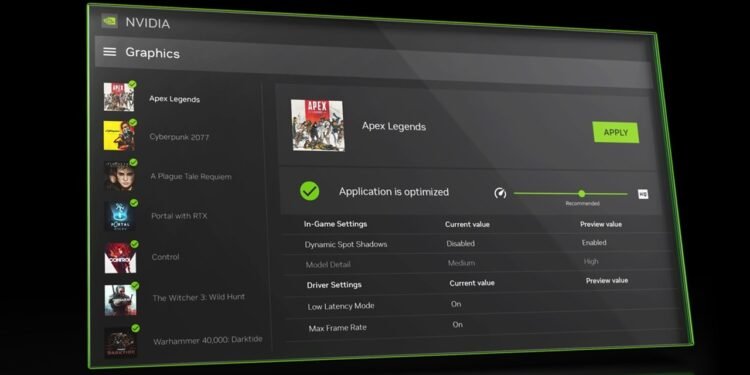Open Cyberpunk 2077 in the game list
Image resolution: width=750 pixels, height=375 pixels.
pyautogui.click(x=179, y=137)
